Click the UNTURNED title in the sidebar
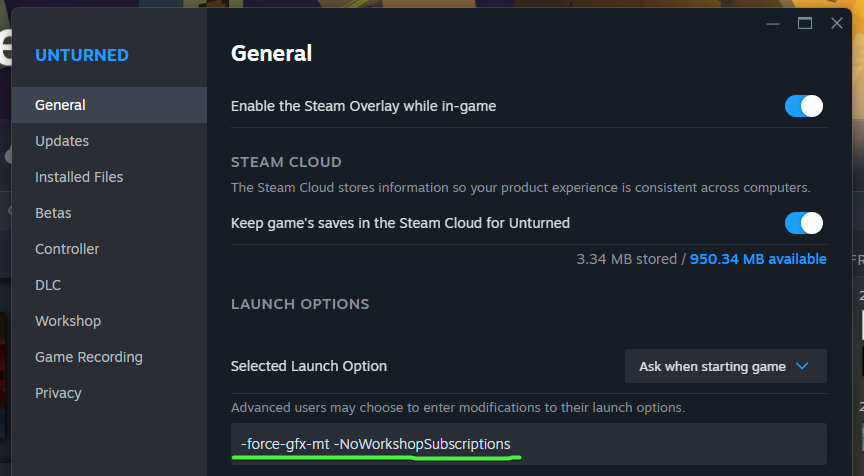The height and width of the screenshot is (476, 864). [x=82, y=55]
